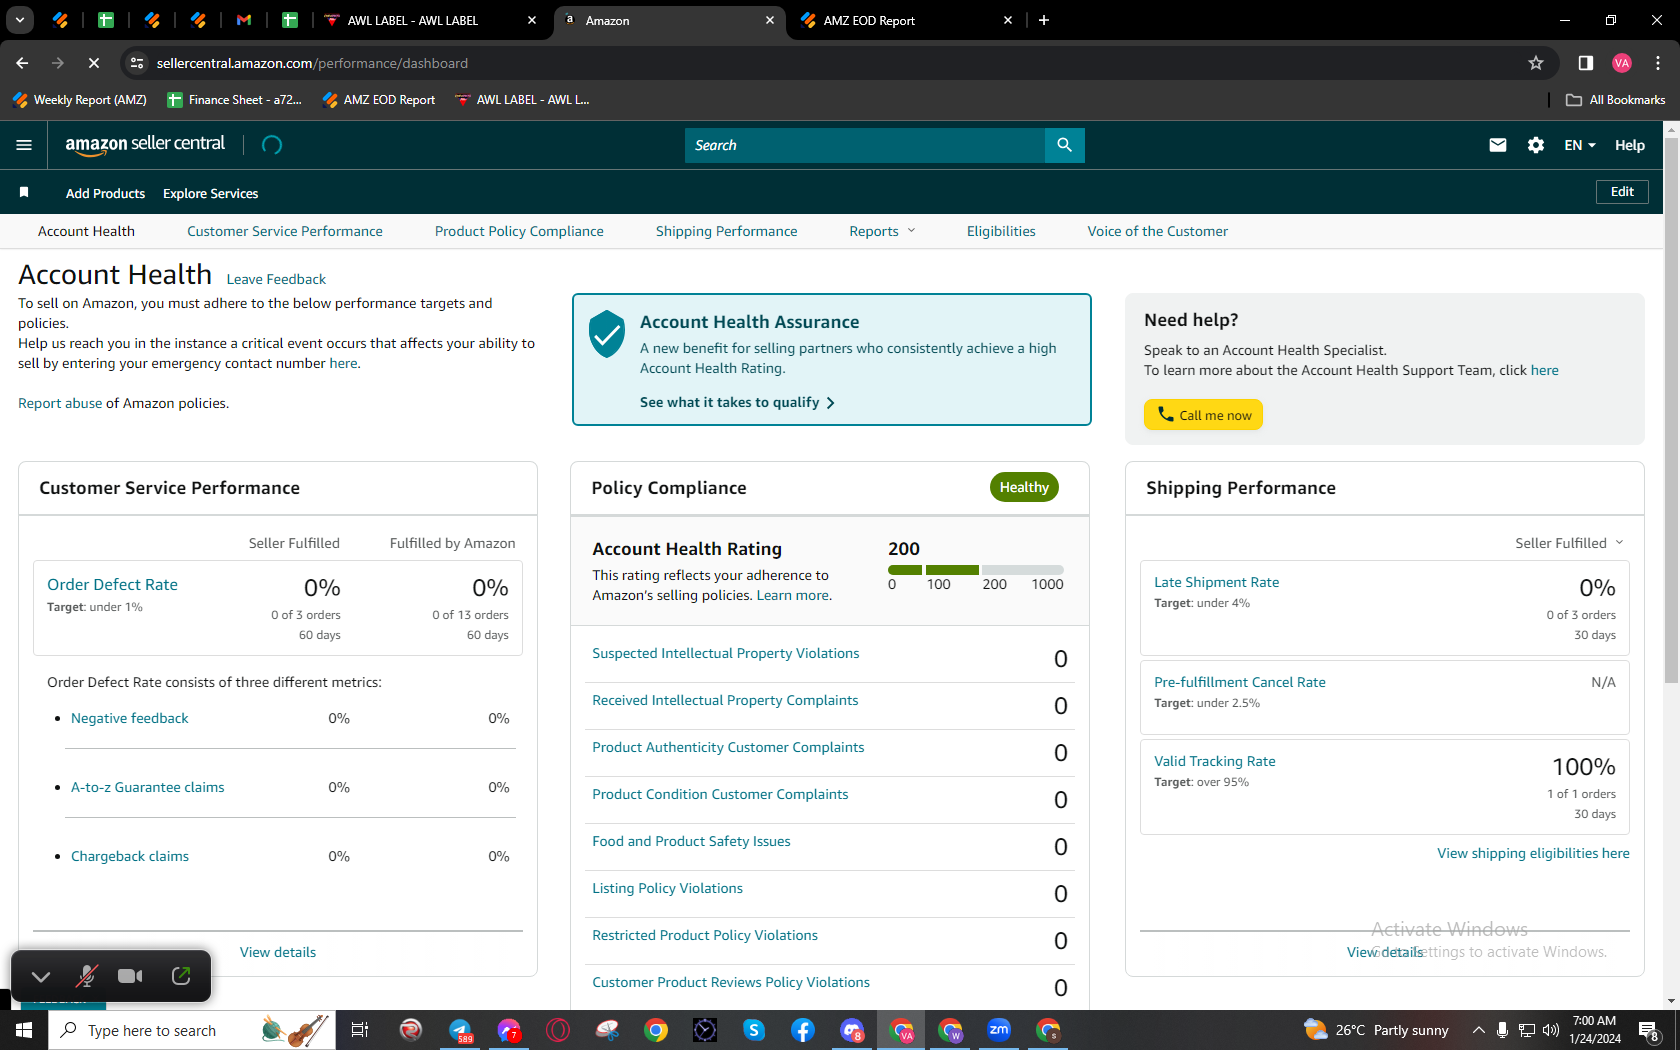Open Valid Tracking Rate link
This screenshot has height=1050, width=1680.
pos(1215,761)
